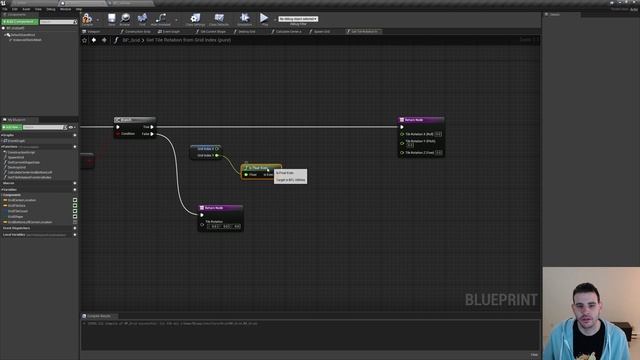Screen dimensions: 640x360
Task: Open the eye view options in My Blueprint
Action: point(72,127)
